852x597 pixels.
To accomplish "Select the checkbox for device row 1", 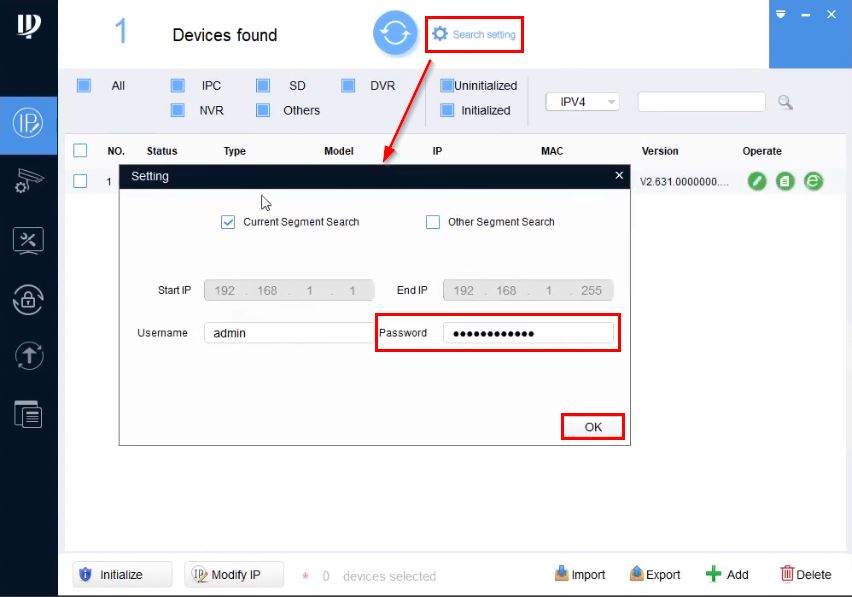I will click(80, 181).
